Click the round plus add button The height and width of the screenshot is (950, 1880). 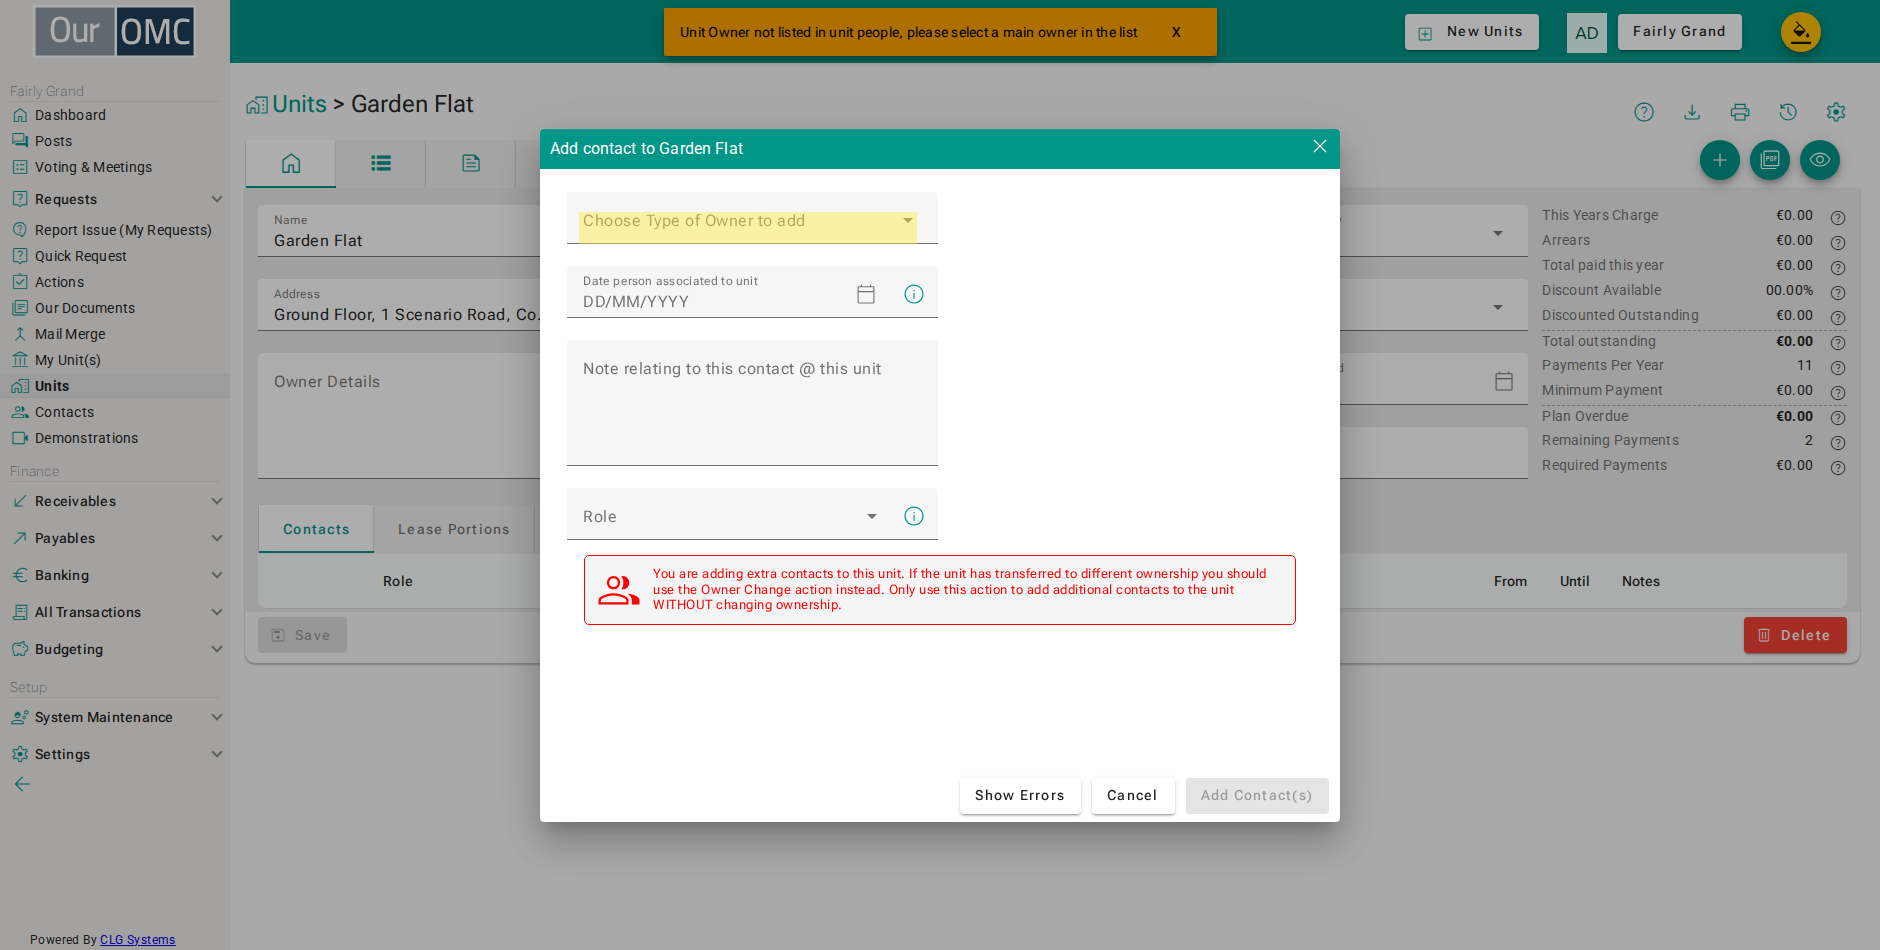[x=1720, y=160]
